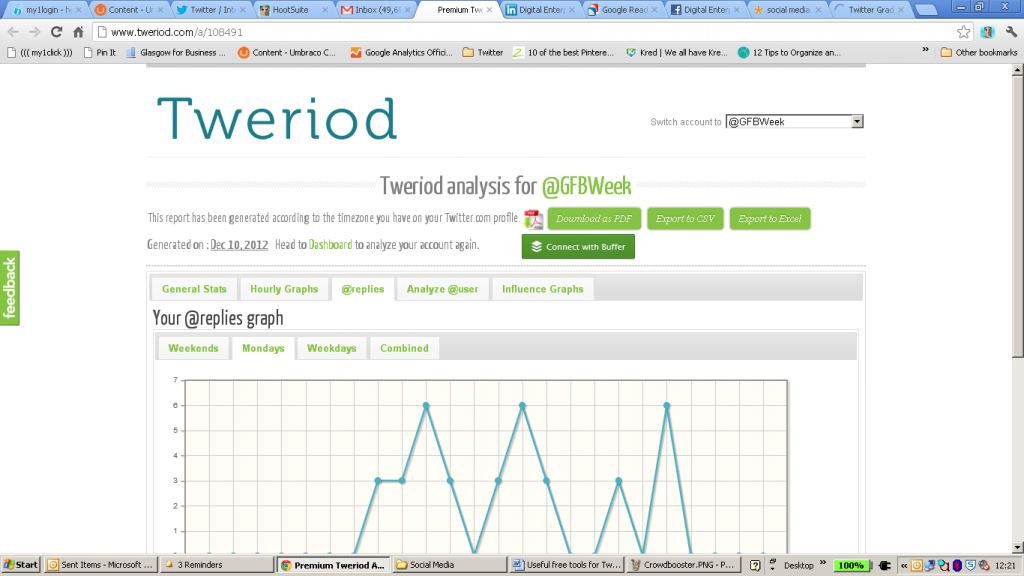Click the Tweriod logo

click(x=278, y=119)
